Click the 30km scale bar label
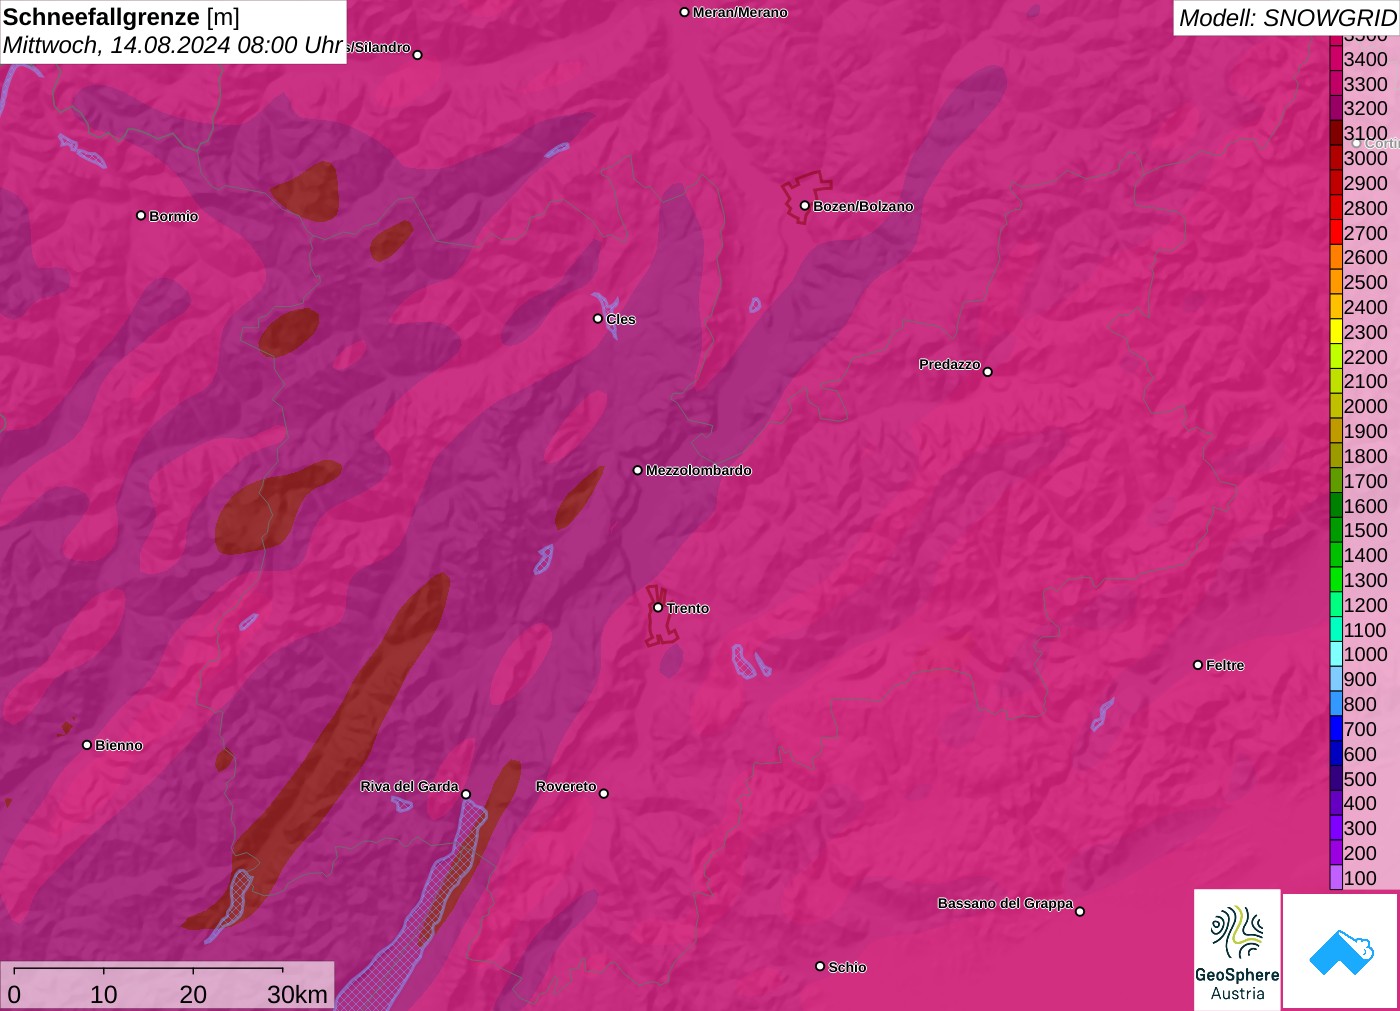 [297, 995]
